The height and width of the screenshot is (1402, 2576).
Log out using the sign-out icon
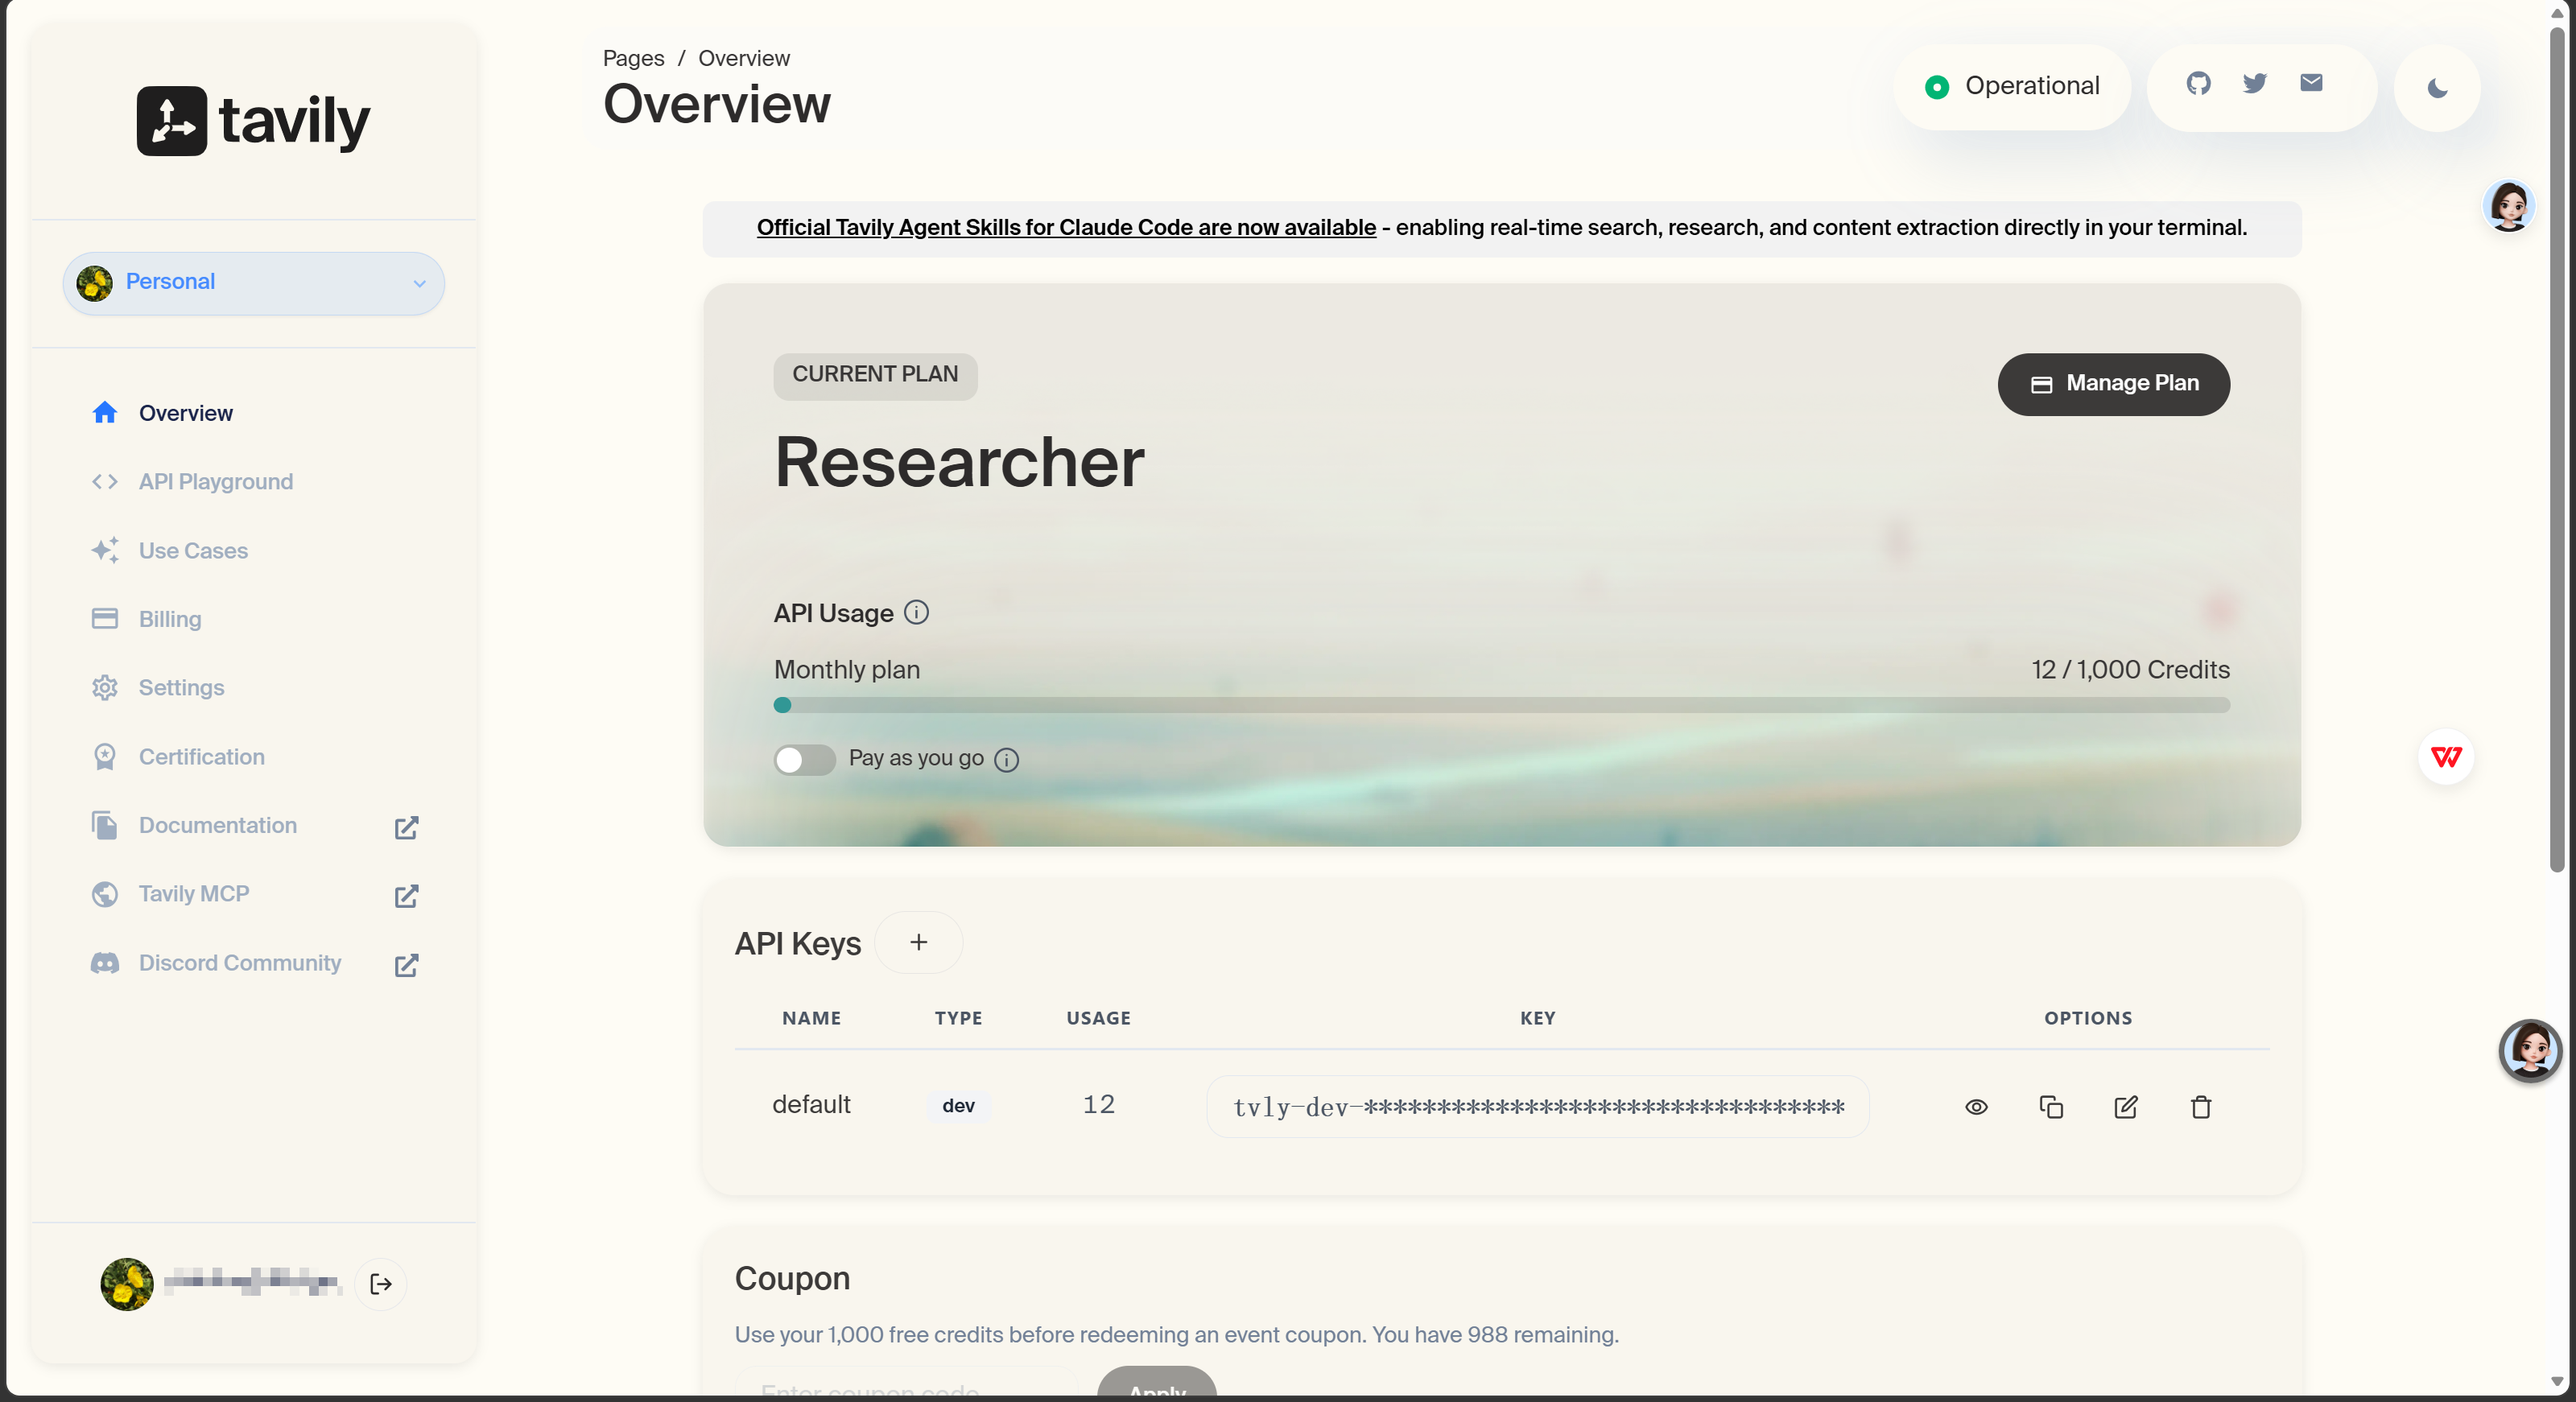coord(380,1284)
